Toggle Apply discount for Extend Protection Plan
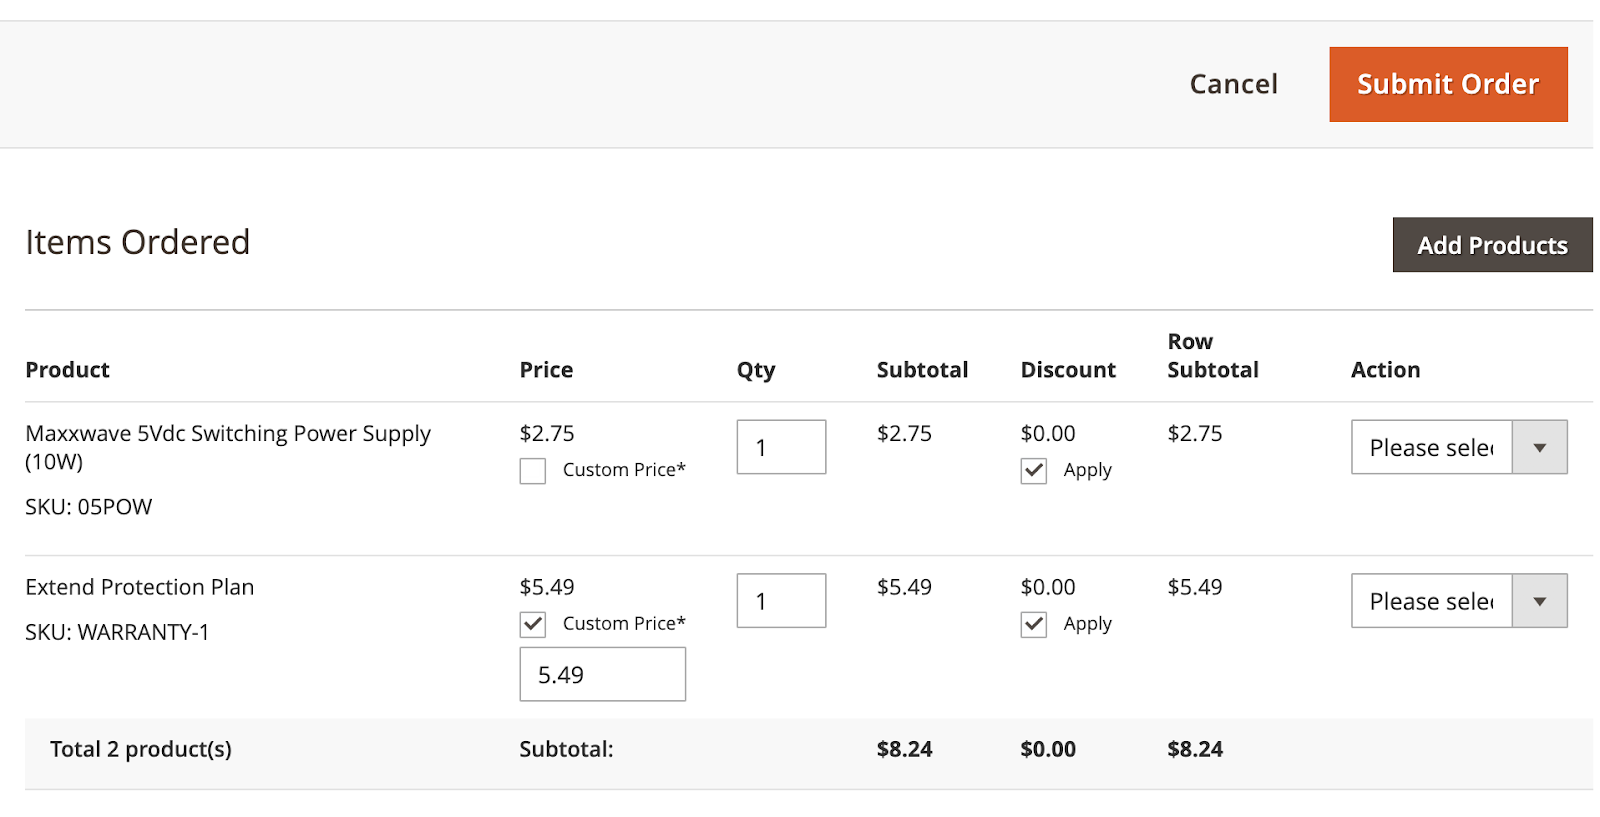The height and width of the screenshot is (817, 1600). tap(1034, 625)
